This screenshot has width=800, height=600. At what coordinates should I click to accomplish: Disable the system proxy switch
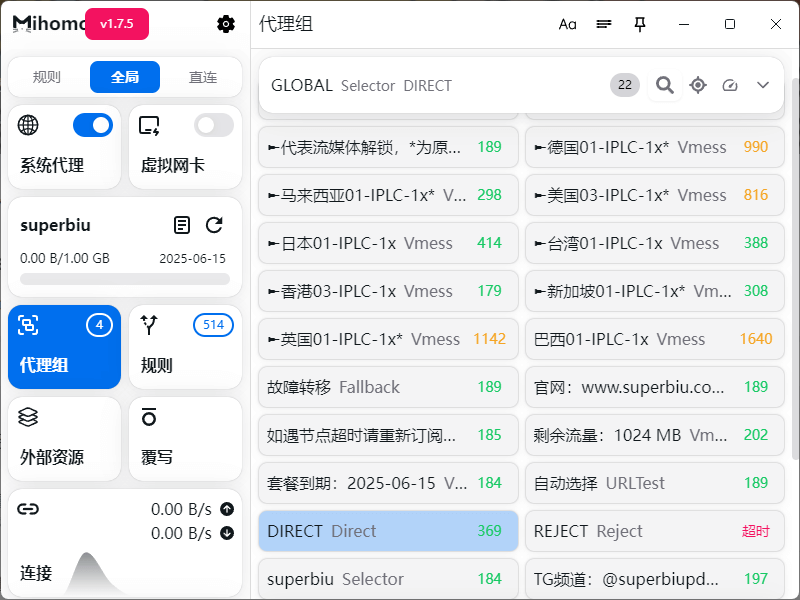(x=93, y=125)
